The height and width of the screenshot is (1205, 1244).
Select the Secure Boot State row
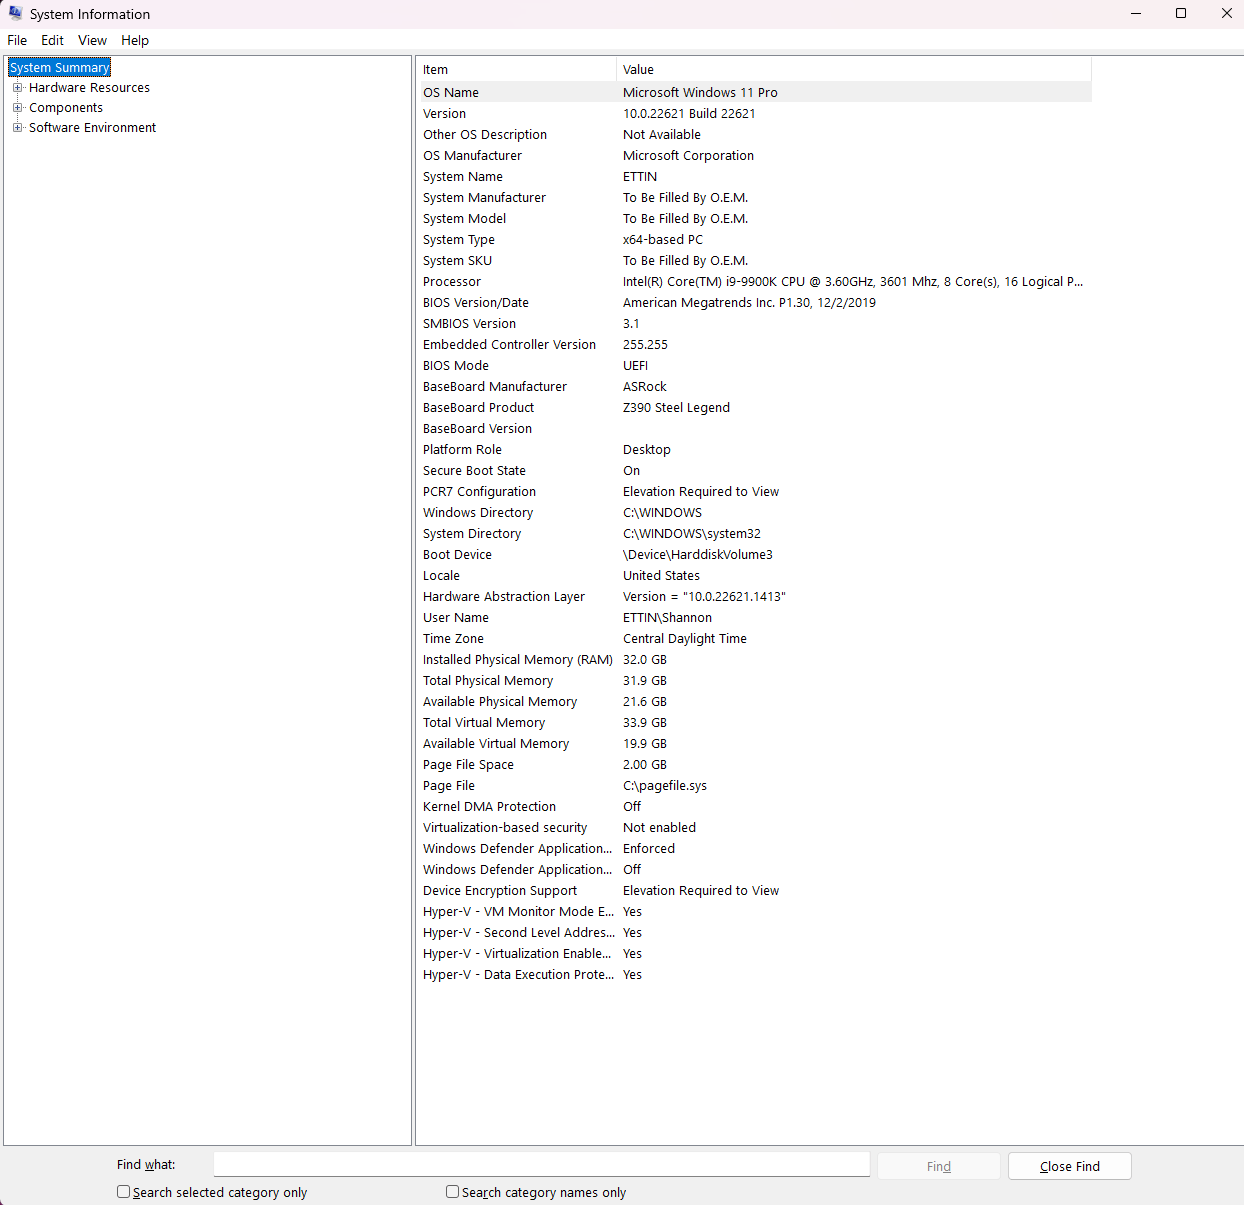[700, 470]
